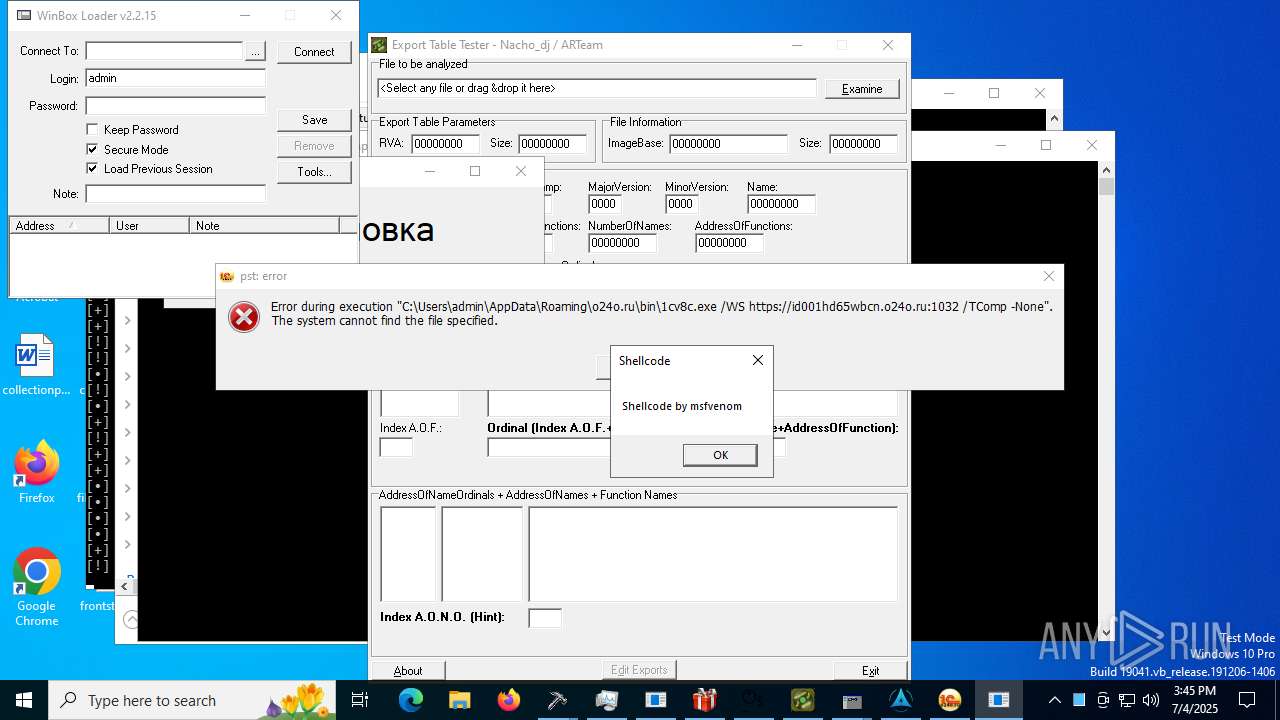This screenshot has height=720, width=1280.
Task: Open the volume control tray icon
Action: click(1151, 700)
